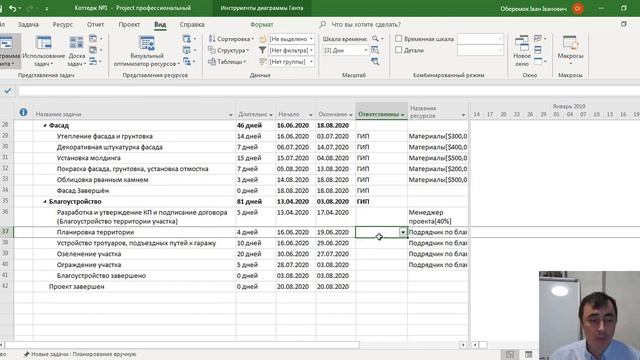Open the Проект ribbon tab
This screenshot has width=640, height=360.
coord(129,24)
